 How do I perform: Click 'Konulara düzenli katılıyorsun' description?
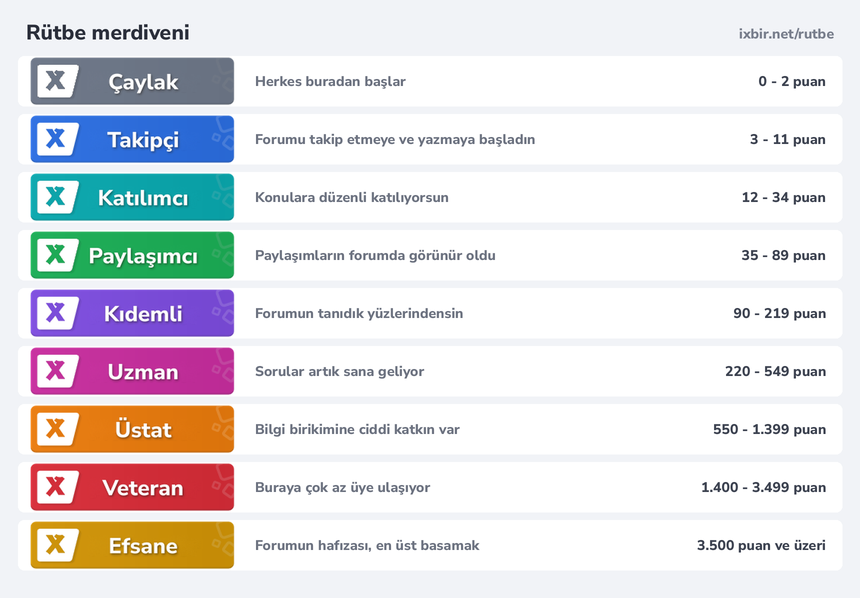click(352, 198)
